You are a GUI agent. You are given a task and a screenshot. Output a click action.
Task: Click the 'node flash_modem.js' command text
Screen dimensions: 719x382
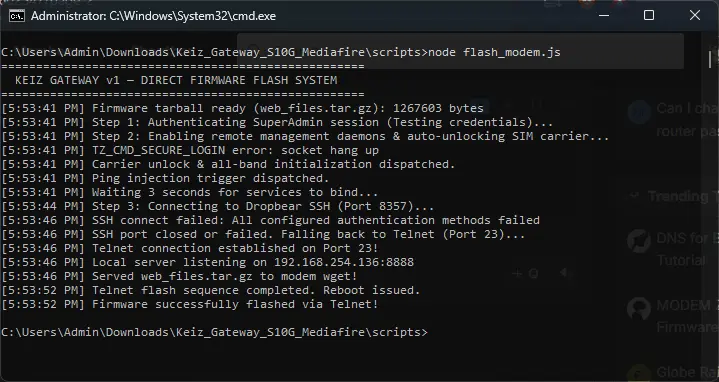tap(494, 52)
